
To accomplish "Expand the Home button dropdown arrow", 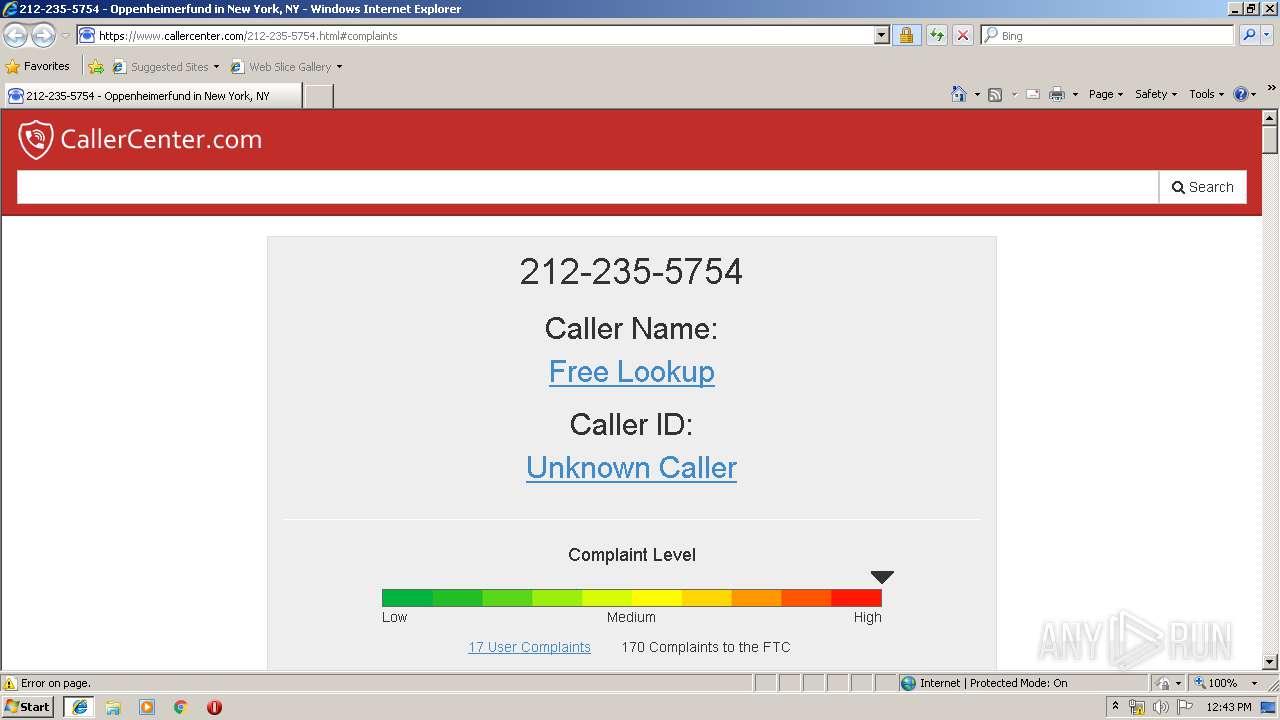I will click(977, 94).
